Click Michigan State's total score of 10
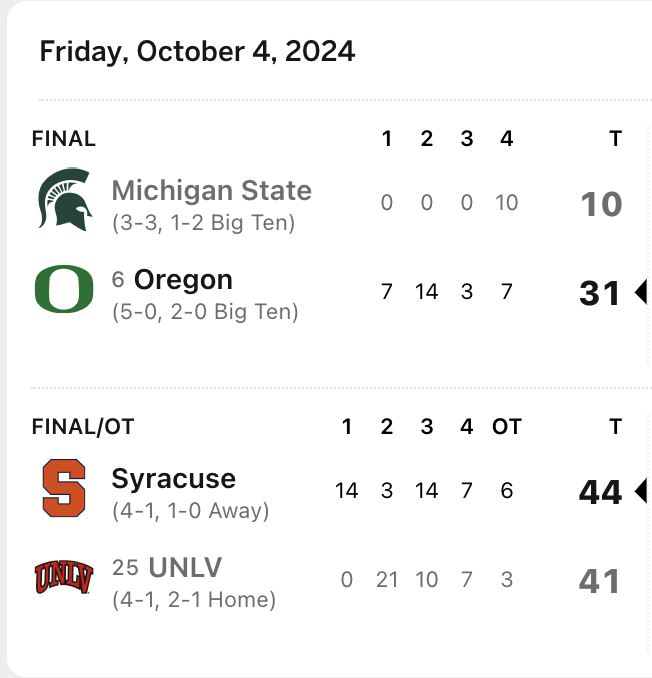The image size is (652, 678). click(601, 204)
